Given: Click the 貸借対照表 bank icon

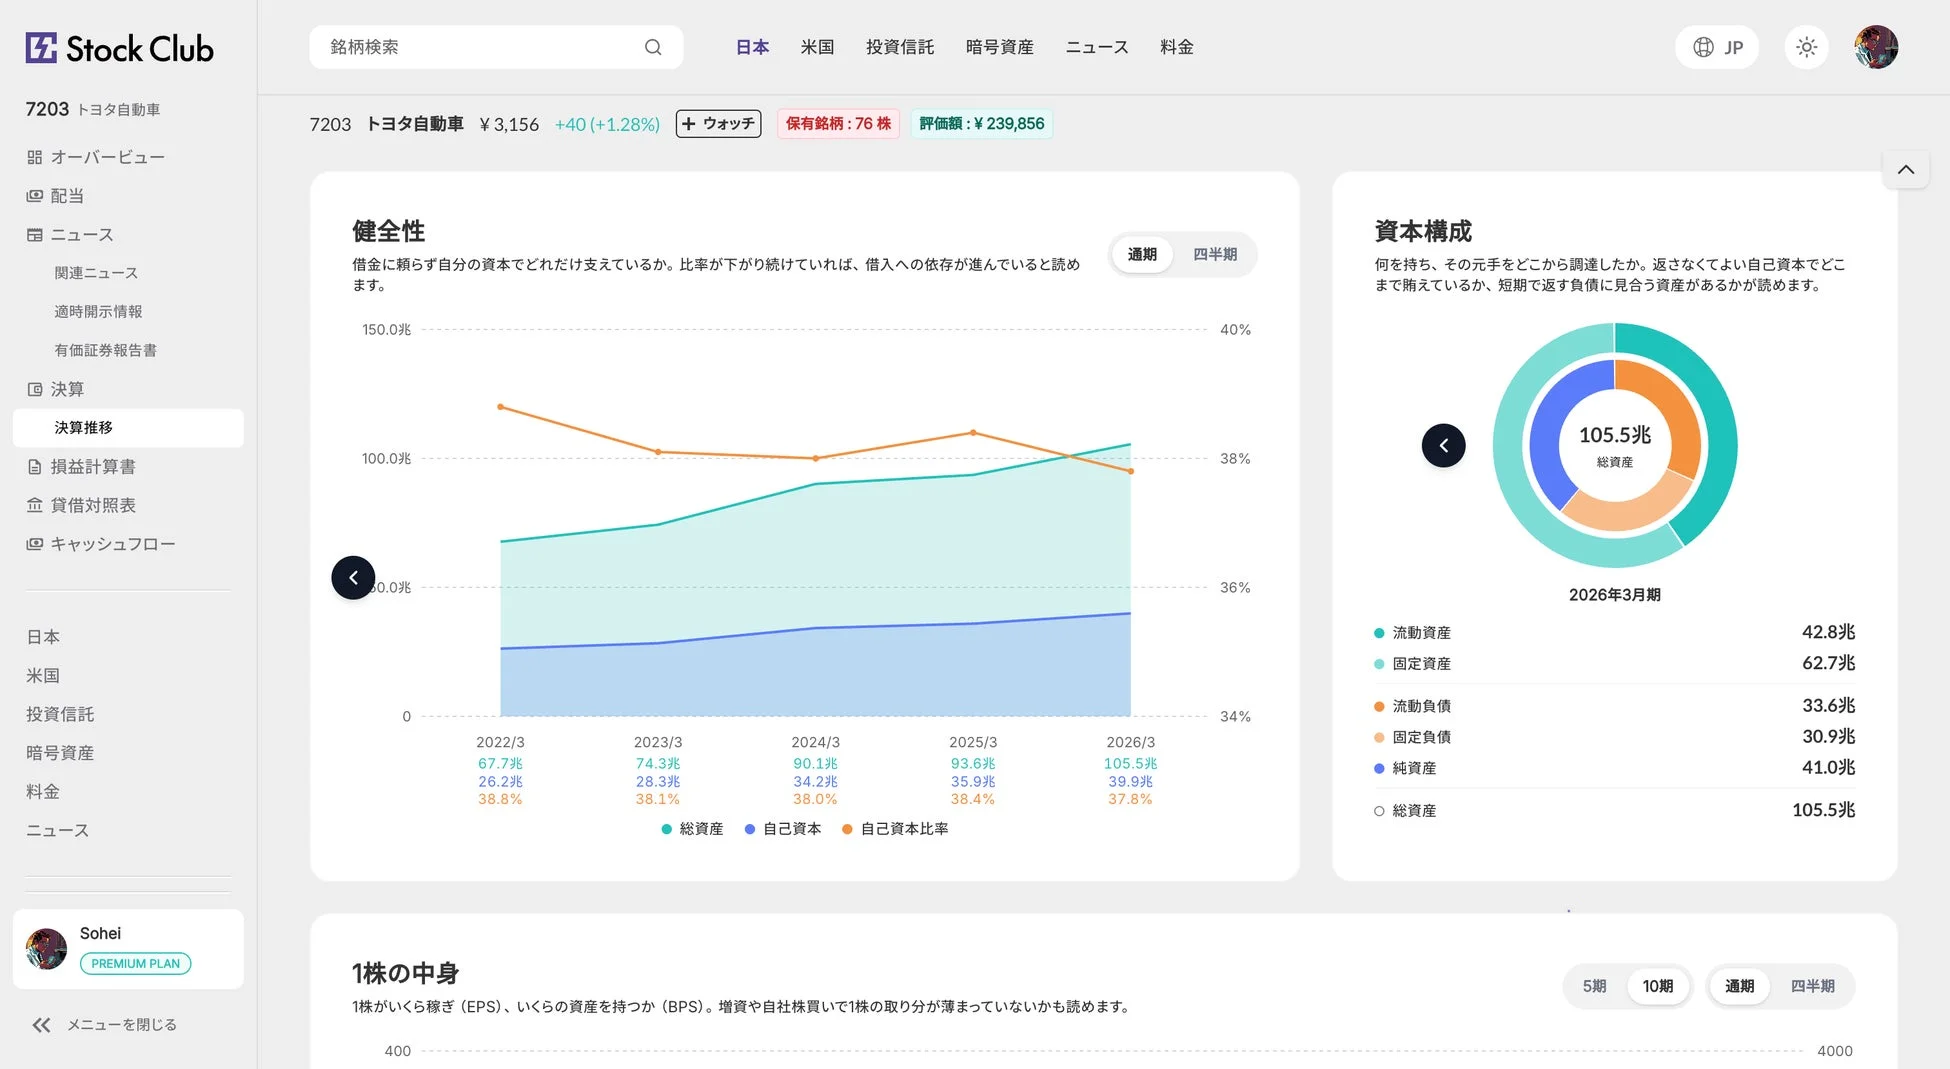Looking at the screenshot, I should [35, 505].
